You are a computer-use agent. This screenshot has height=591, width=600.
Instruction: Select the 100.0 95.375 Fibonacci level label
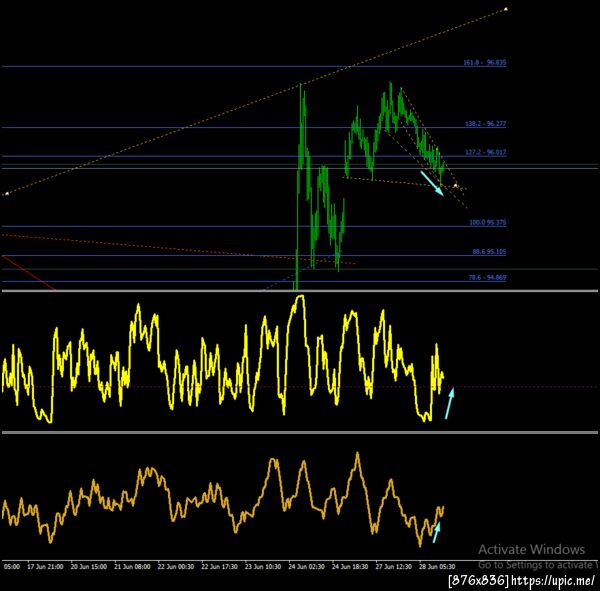click(488, 222)
